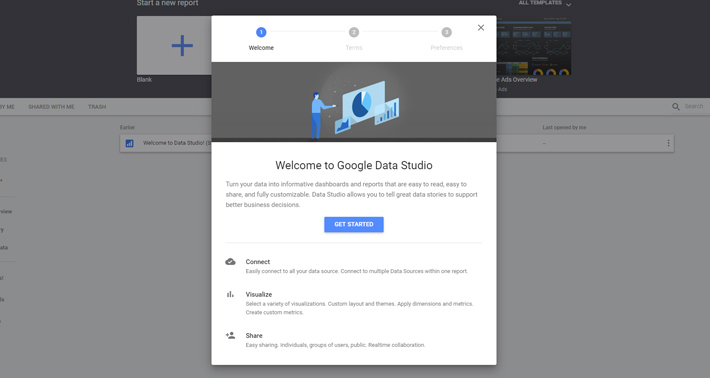Click the Welcome to Google Data Studio heading

[354, 165]
